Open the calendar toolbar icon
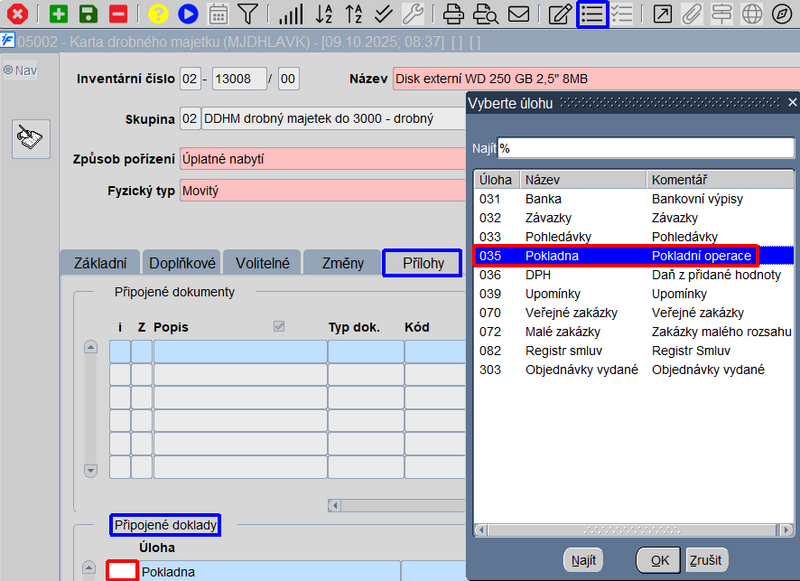Viewport: 800px width, 581px height. pos(218,14)
